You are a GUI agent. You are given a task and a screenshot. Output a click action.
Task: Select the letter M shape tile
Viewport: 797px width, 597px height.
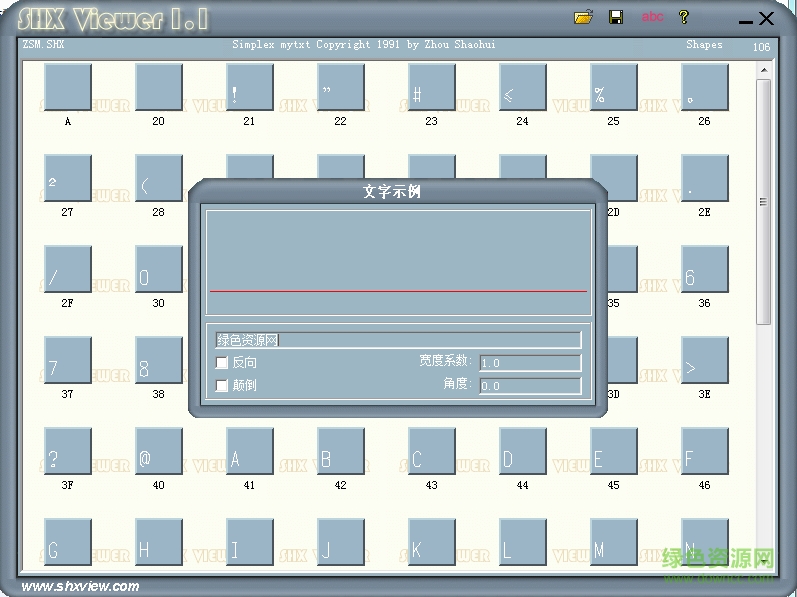pos(614,542)
